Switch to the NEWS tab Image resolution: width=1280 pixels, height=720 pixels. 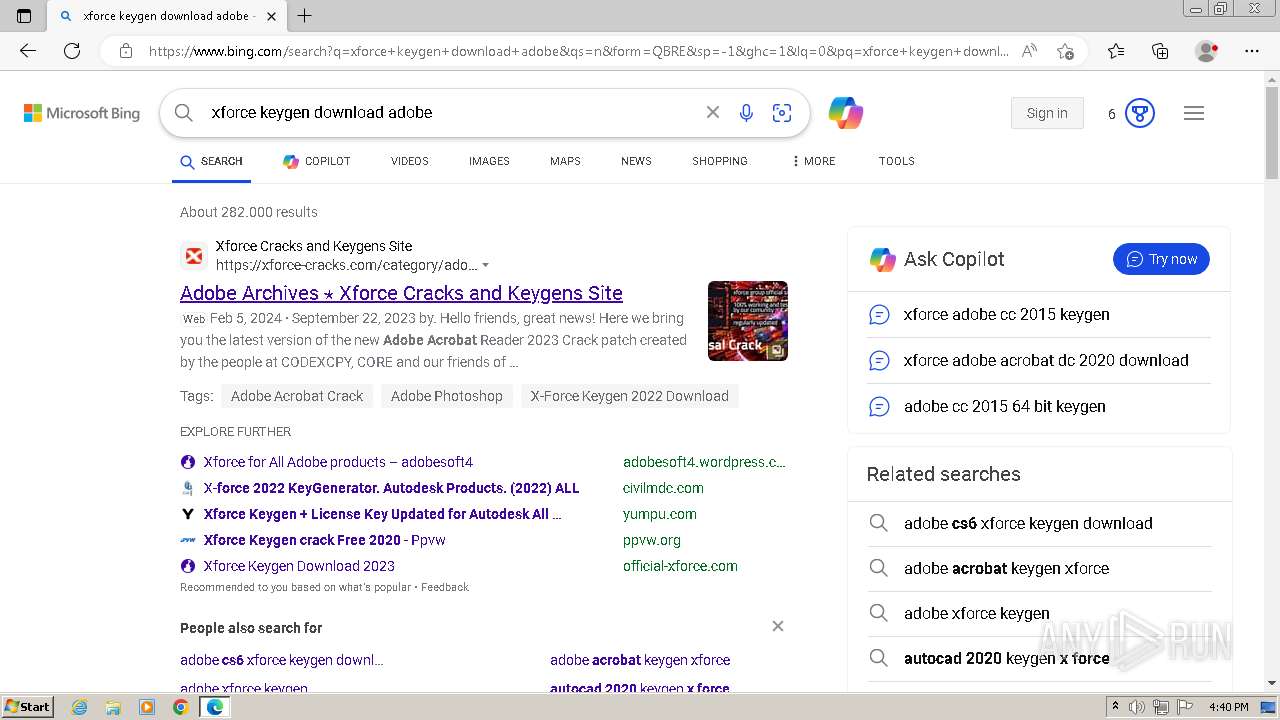pos(636,161)
